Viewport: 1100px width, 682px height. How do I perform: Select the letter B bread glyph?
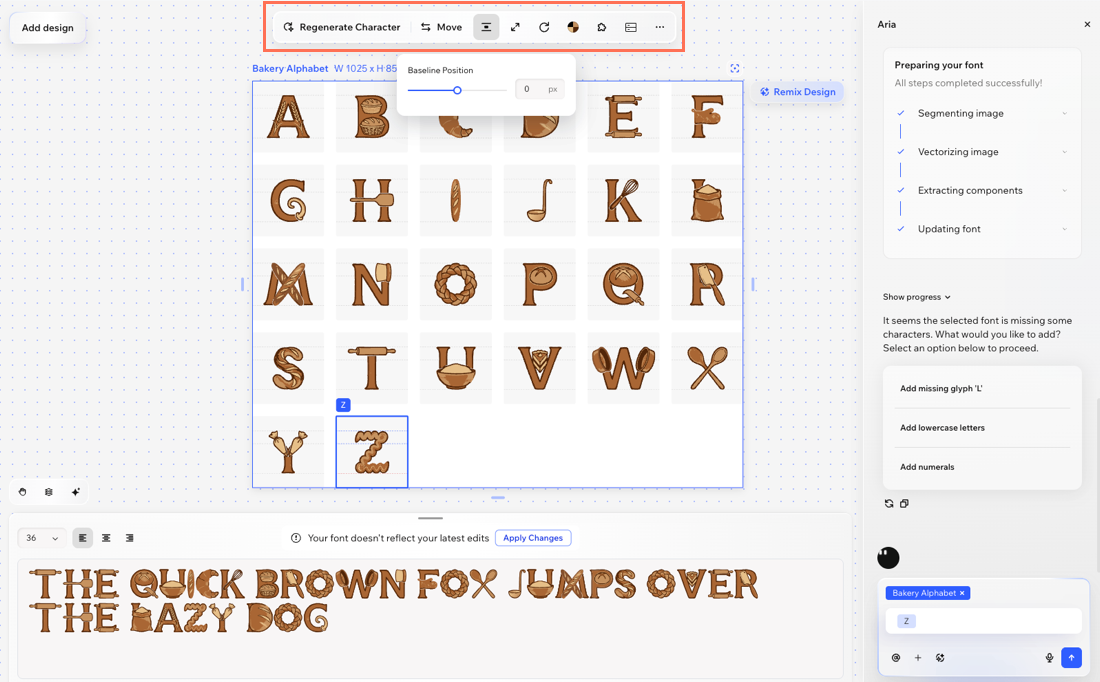372,116
